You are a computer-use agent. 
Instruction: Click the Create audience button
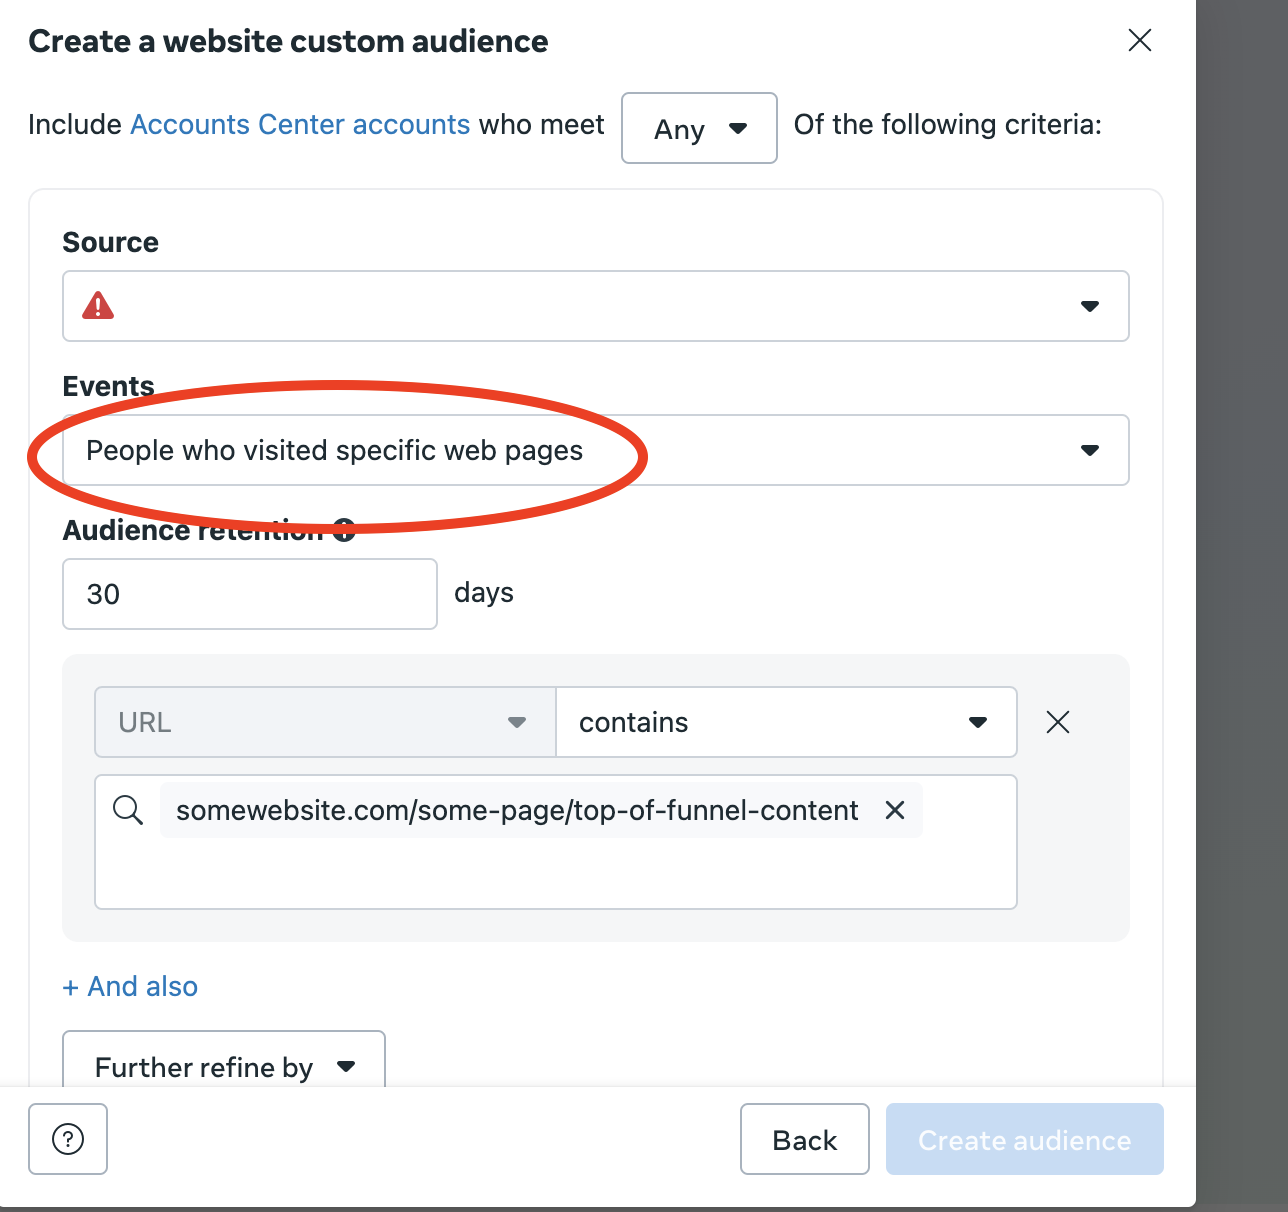1024,1140
